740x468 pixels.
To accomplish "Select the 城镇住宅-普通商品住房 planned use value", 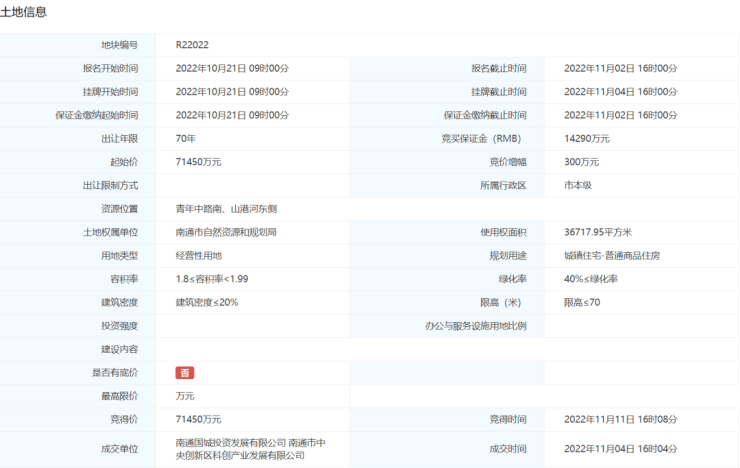I will tap(611, 256).
